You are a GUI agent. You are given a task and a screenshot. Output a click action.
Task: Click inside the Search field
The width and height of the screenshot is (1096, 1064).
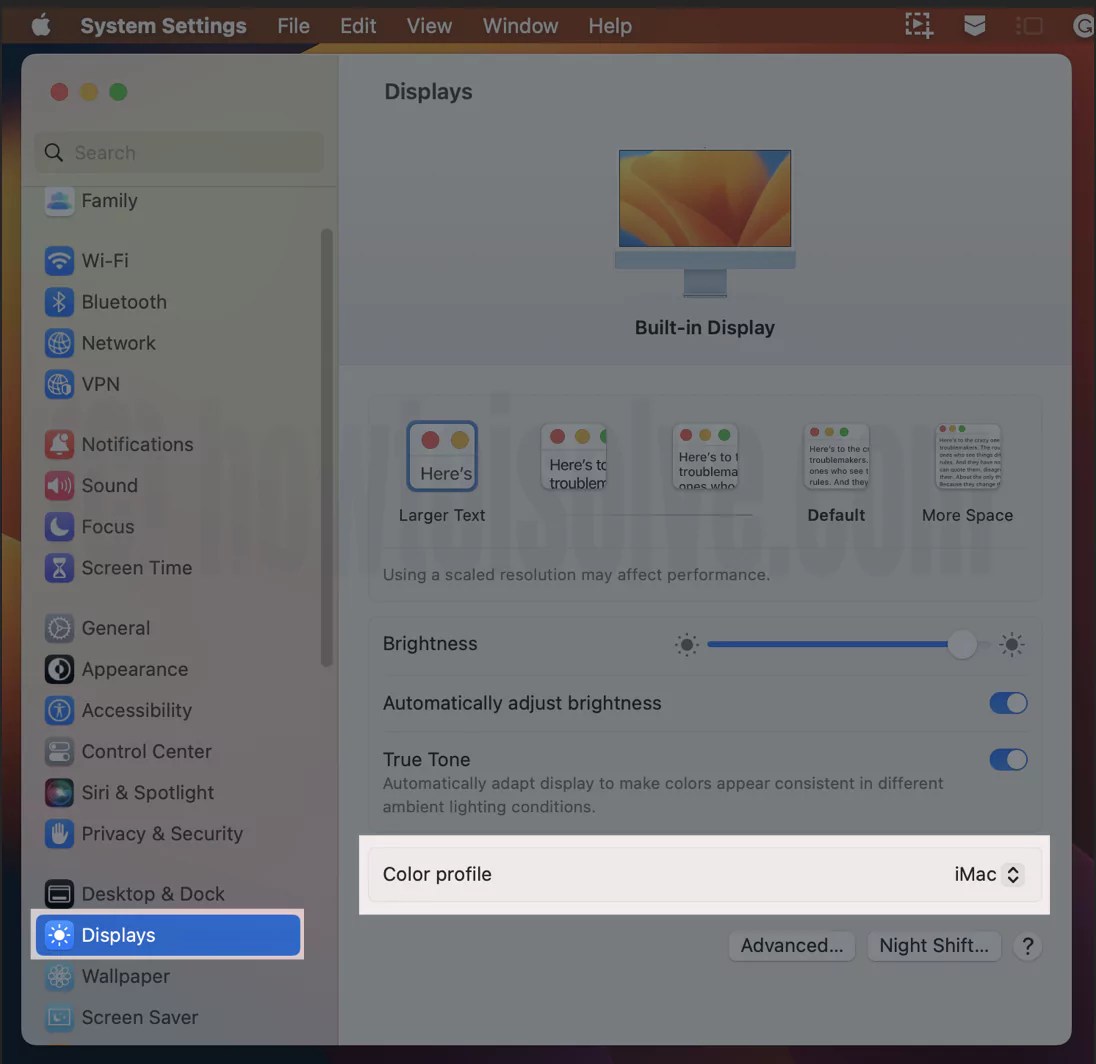coord(178,152)
